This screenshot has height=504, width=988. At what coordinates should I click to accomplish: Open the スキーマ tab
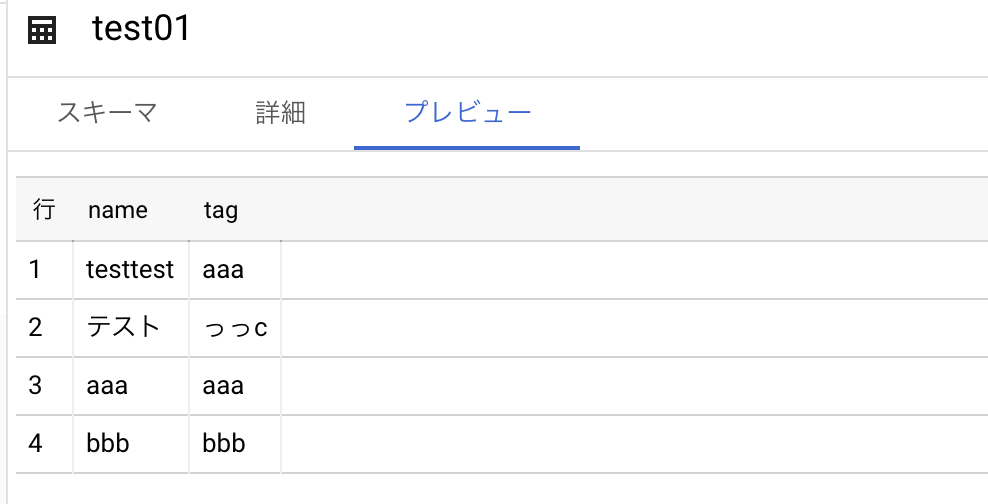click(x=107, y=112)
